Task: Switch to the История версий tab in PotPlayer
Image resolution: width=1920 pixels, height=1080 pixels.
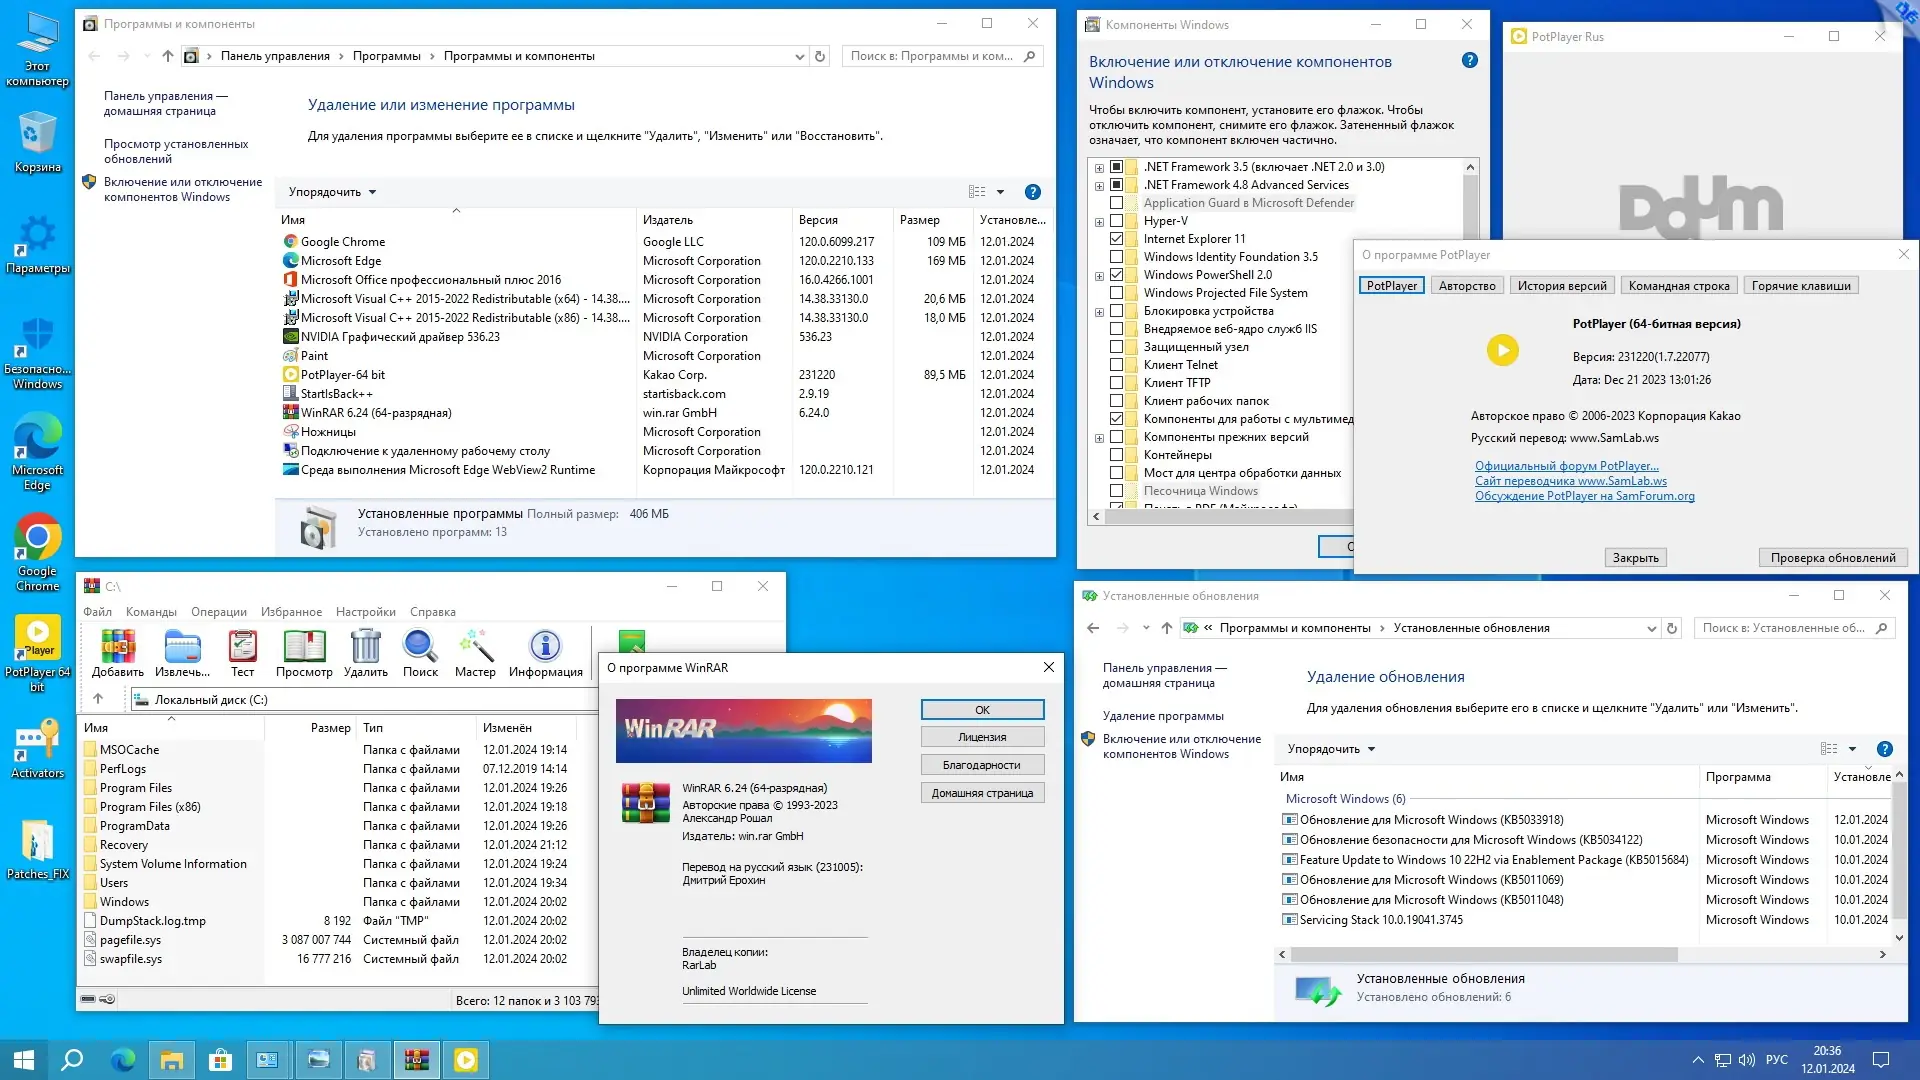Action: pyautogui.click(x=1562, y=285)
